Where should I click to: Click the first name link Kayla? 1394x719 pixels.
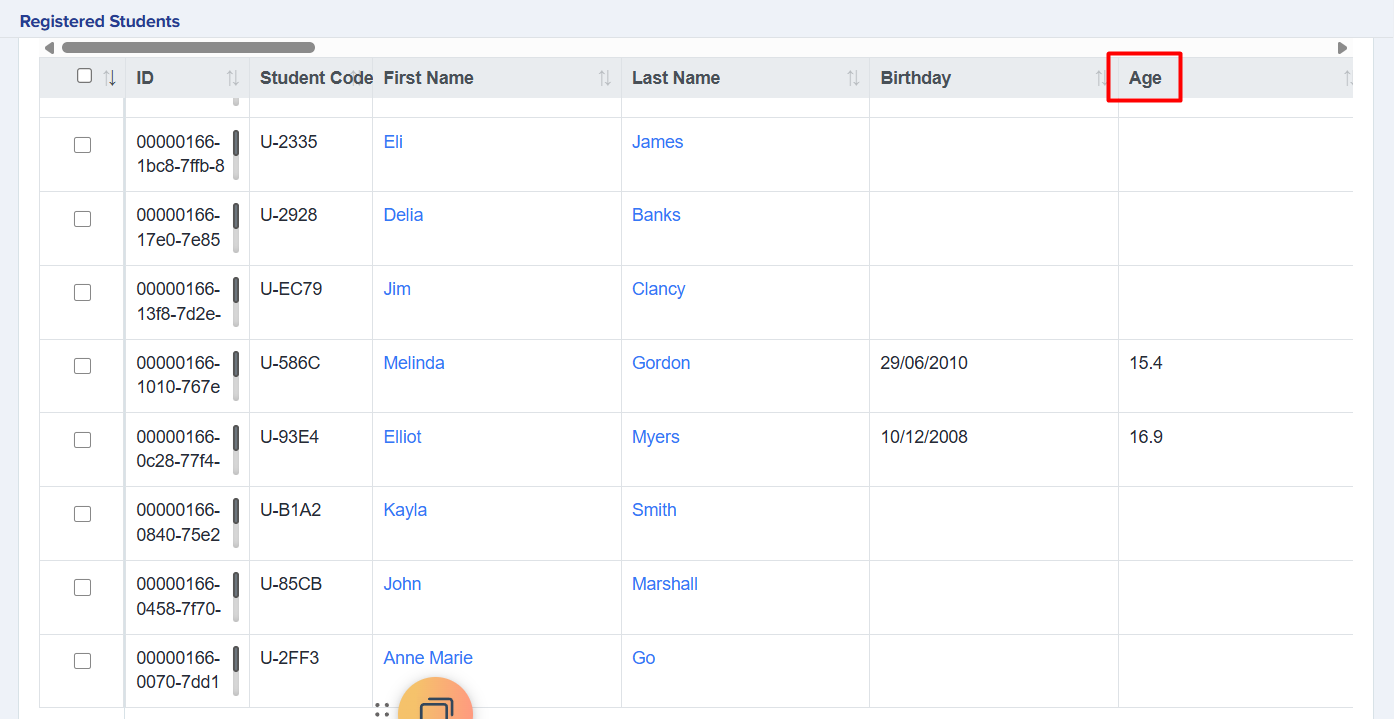point(405,510)
